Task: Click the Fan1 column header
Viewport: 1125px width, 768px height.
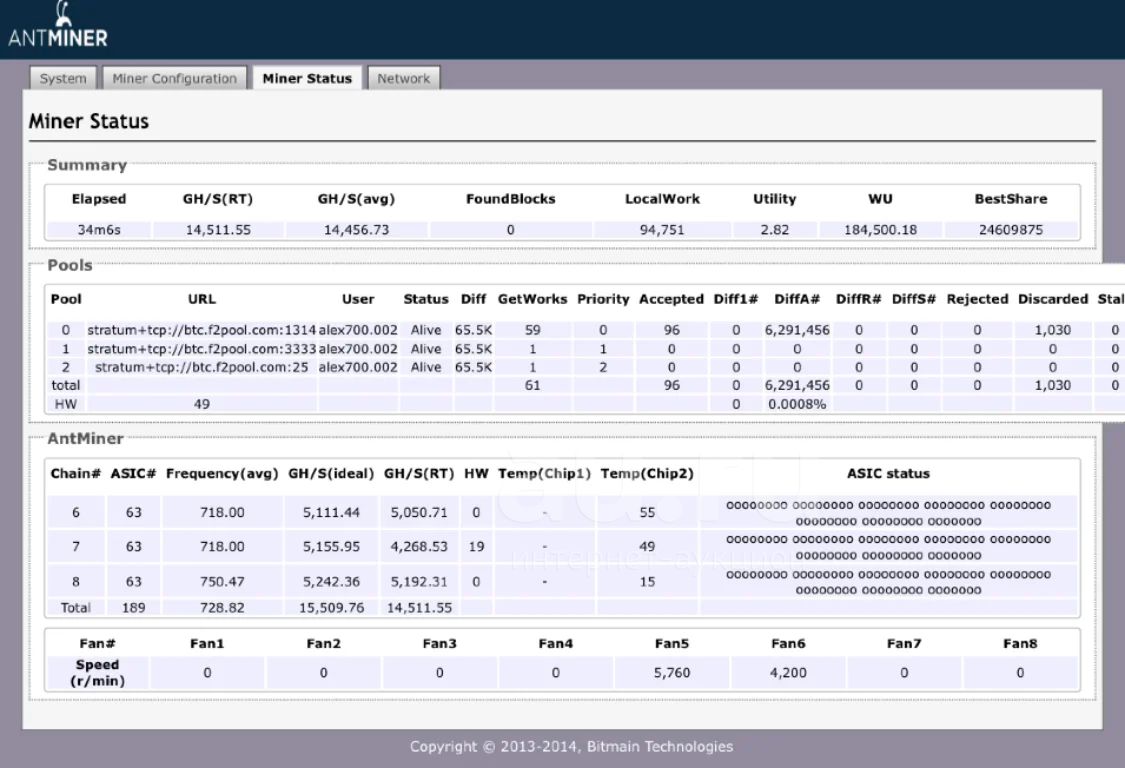Action: (207, 644)
